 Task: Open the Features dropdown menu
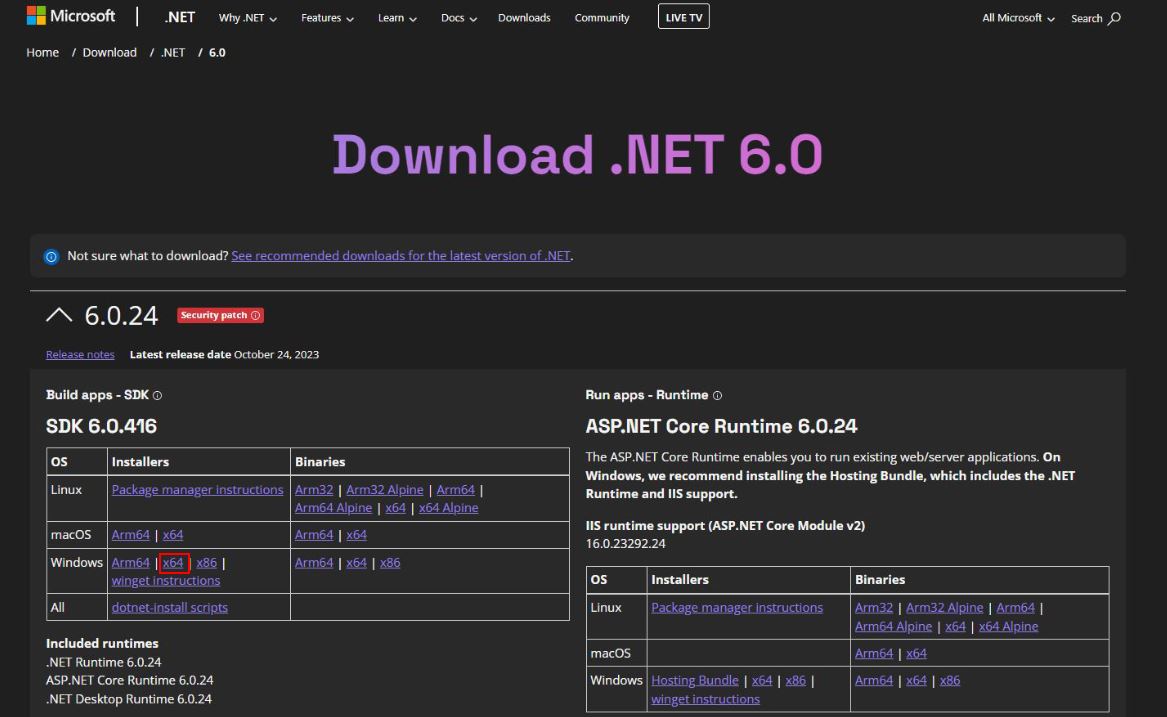(x=327, y=18)
